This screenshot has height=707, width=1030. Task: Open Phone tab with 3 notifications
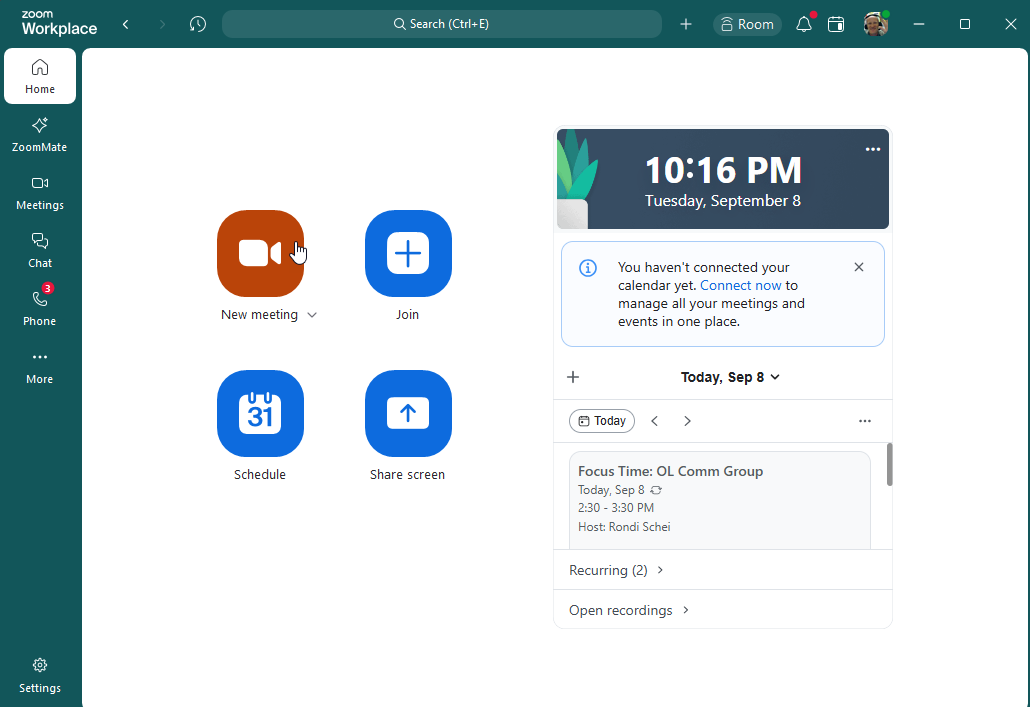tap(40, 308)
